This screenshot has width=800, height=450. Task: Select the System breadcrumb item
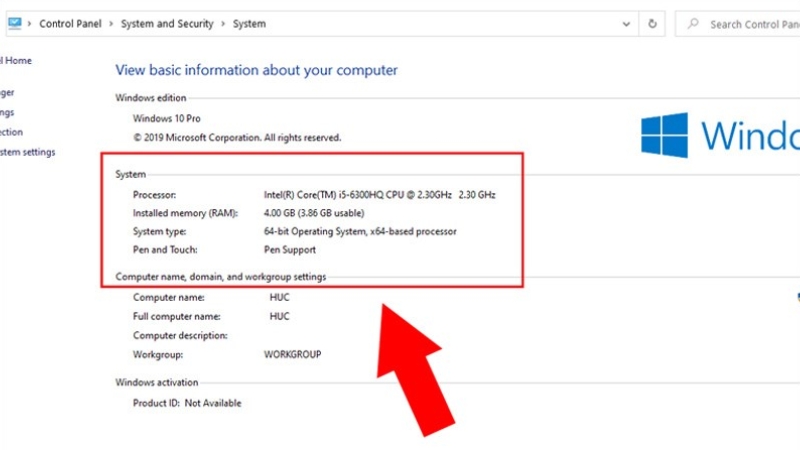[x=249, y=24]
